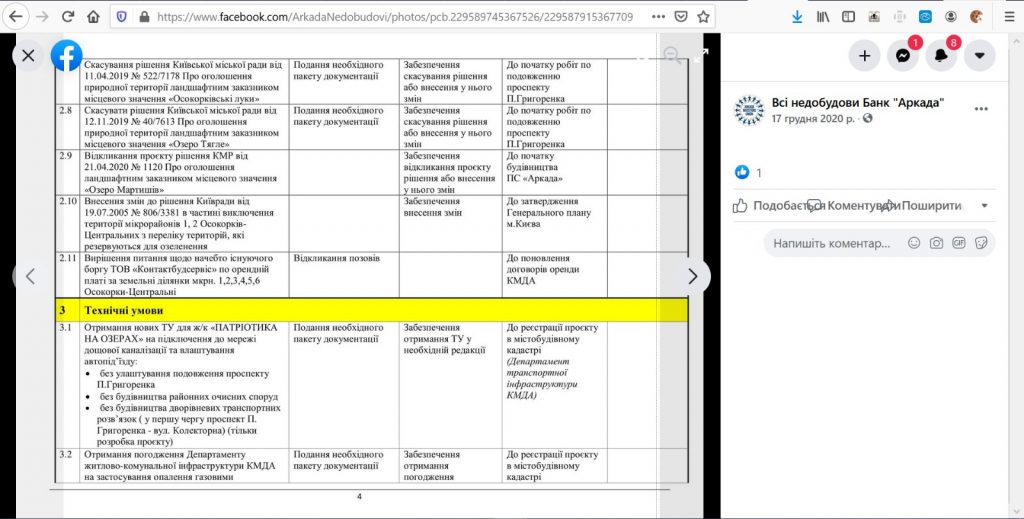Open the Firefox account avatar icon
The image size is (1024, 519).
click(x=951, y=17)
